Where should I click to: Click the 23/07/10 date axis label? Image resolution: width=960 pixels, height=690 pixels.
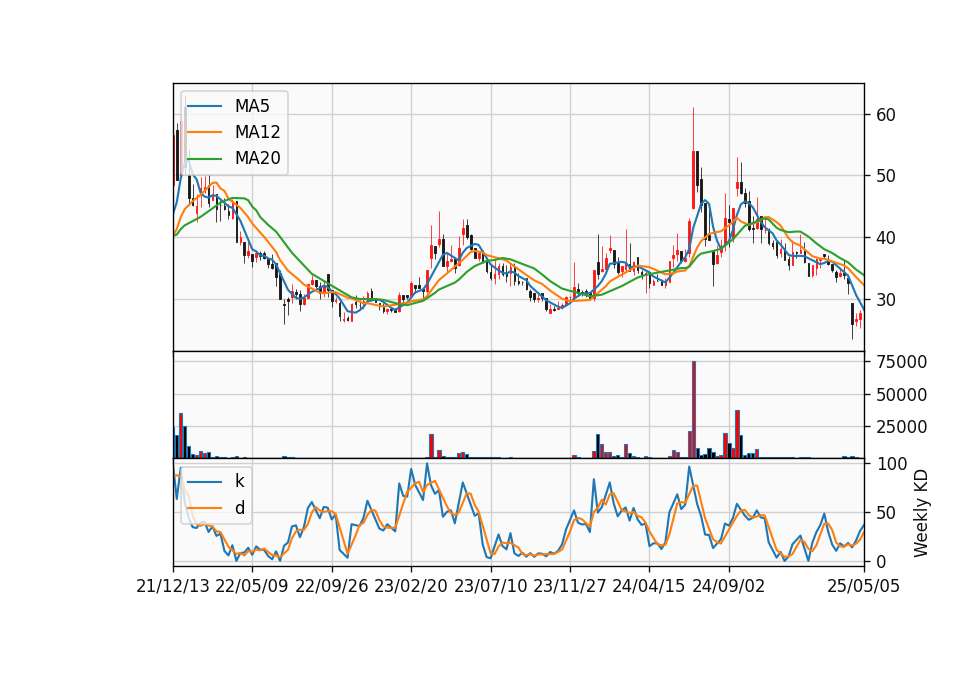(490, 586)
